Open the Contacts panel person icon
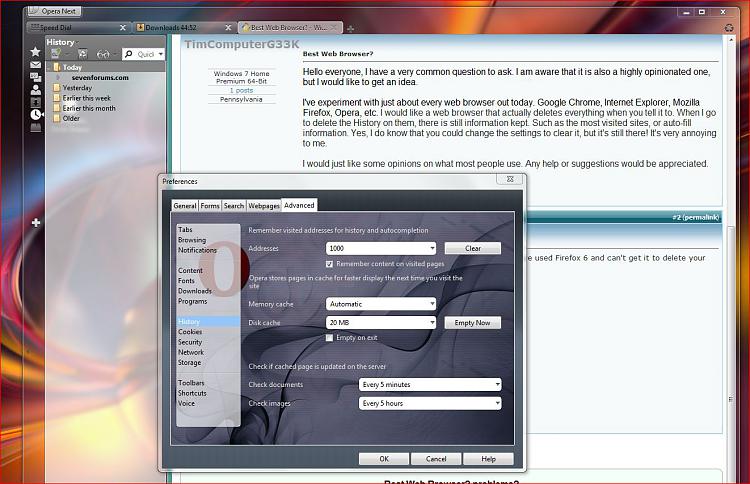The width and height of the screenshot is (750, 484). (35, 89)
